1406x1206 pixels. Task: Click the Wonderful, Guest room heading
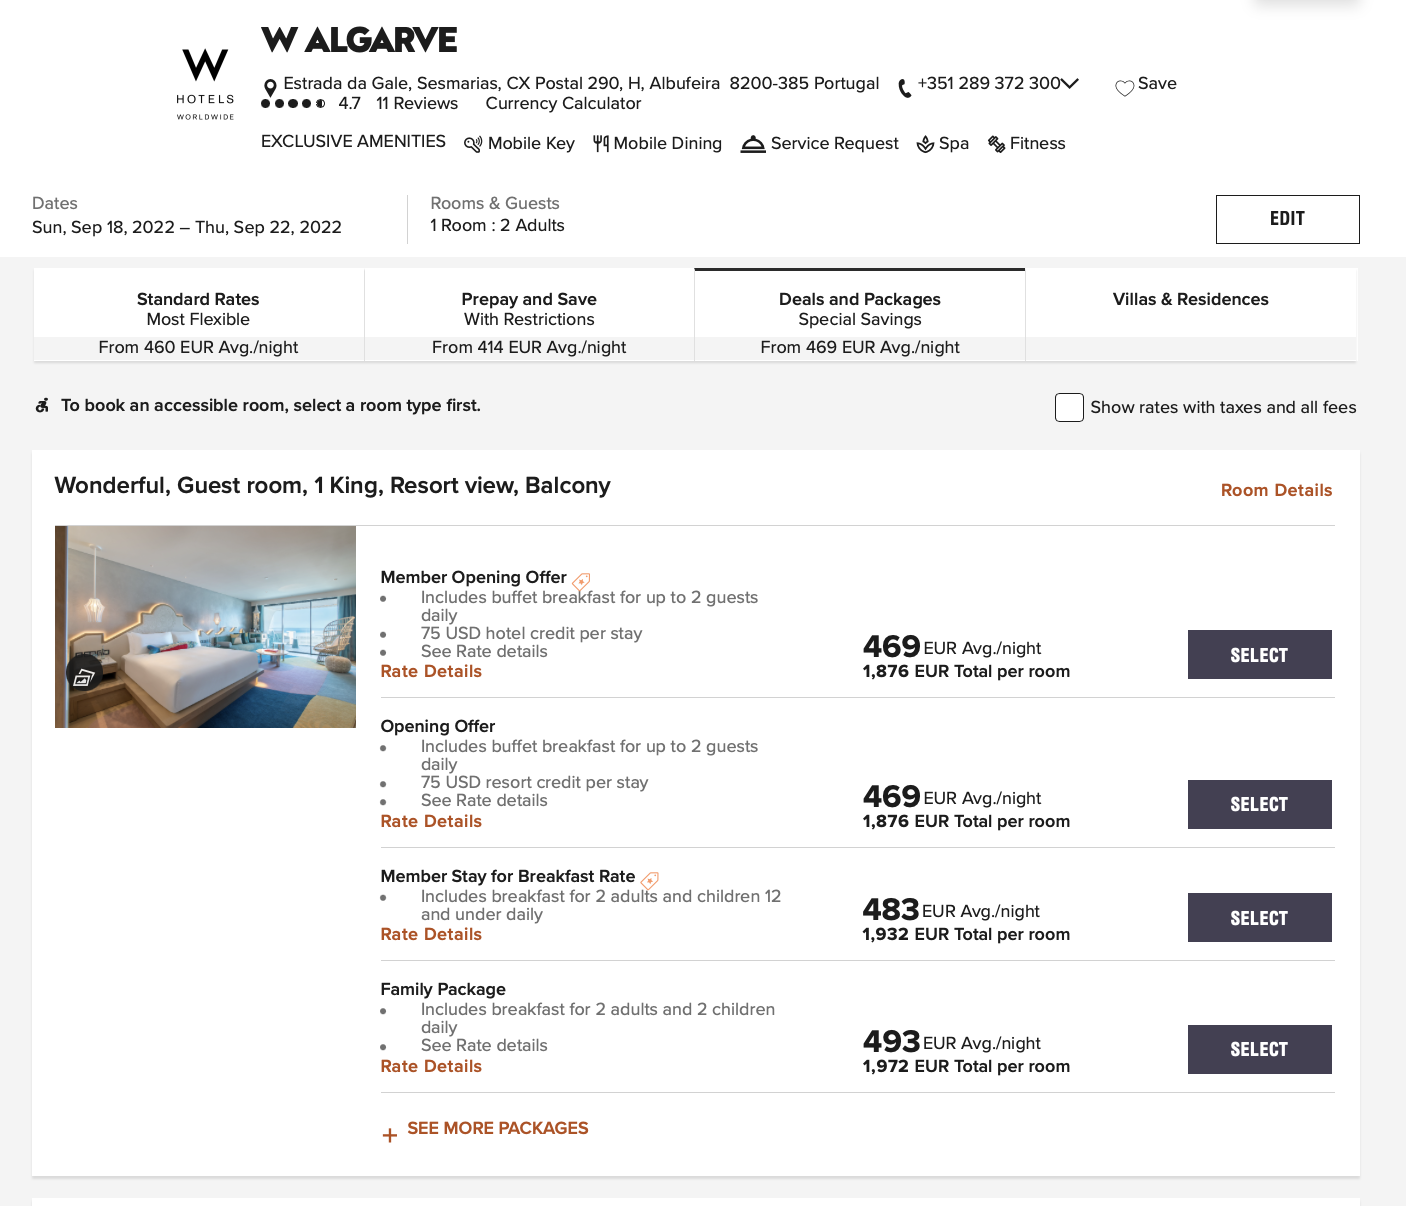(x=332, y=485)
